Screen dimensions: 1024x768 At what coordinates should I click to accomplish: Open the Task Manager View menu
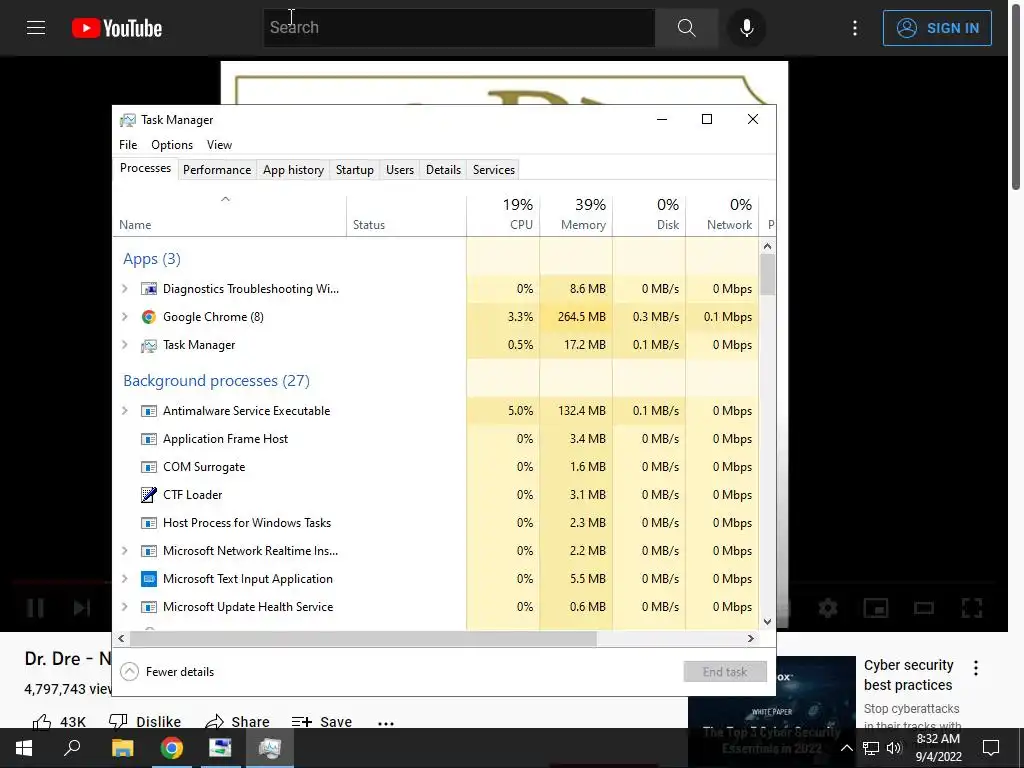219,144
